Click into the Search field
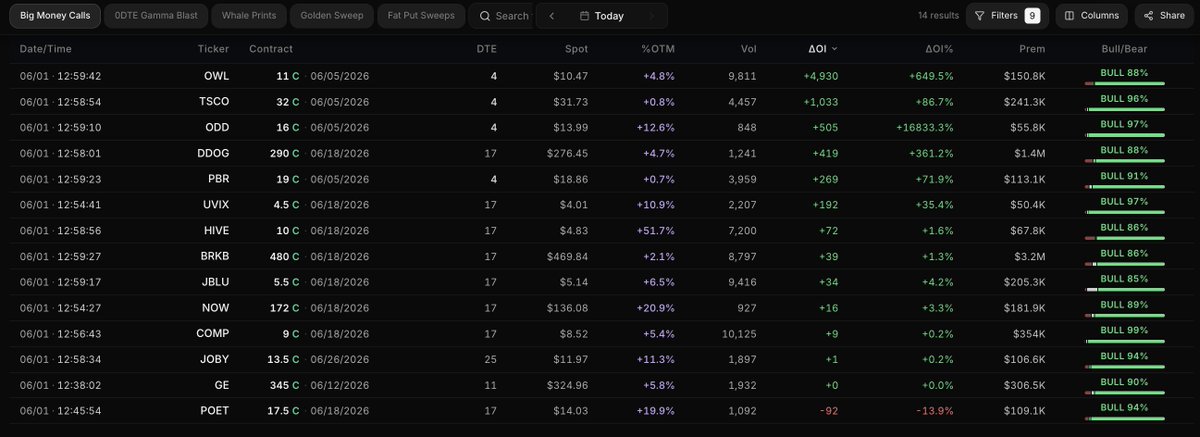 tap(503, 16)
